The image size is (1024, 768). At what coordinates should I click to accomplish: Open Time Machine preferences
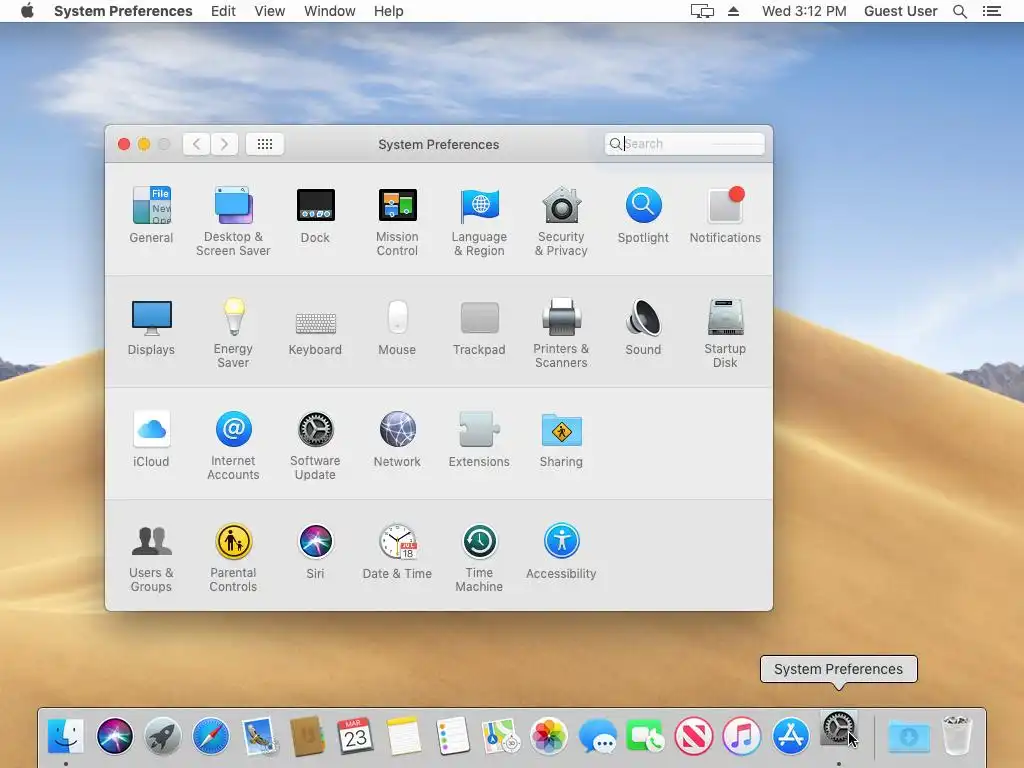pyautogui.click(x=479, y=558)
